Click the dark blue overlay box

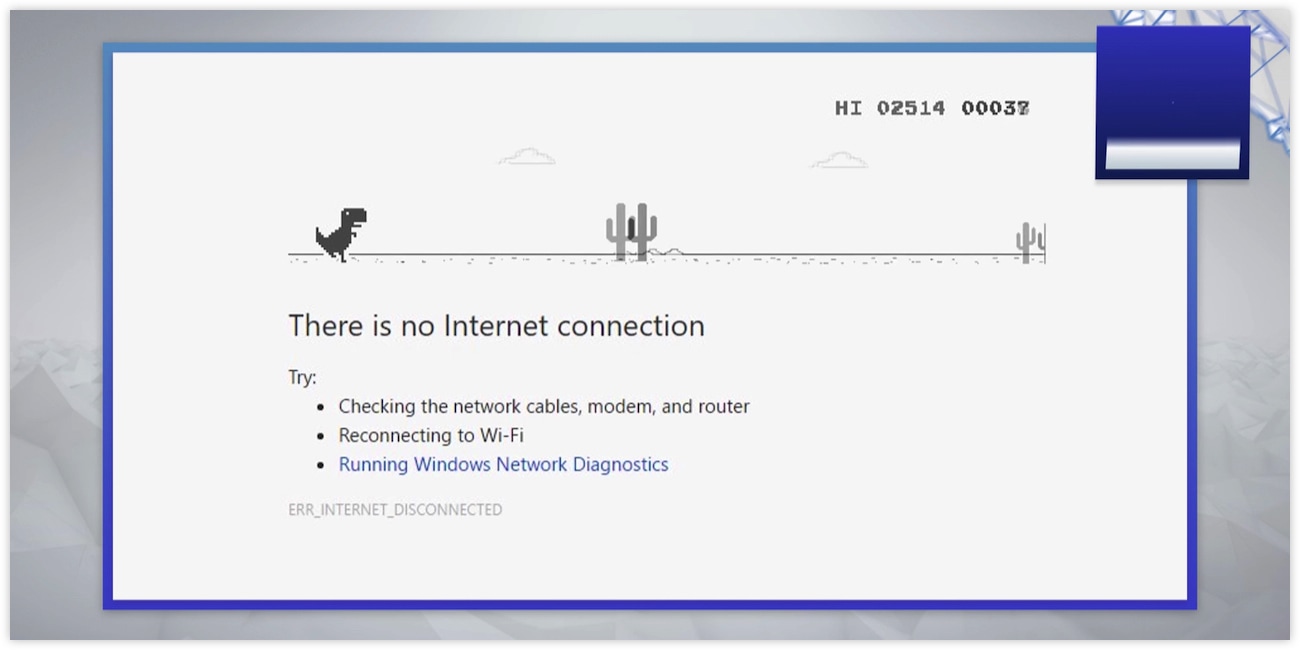[x=1173, y=103]
